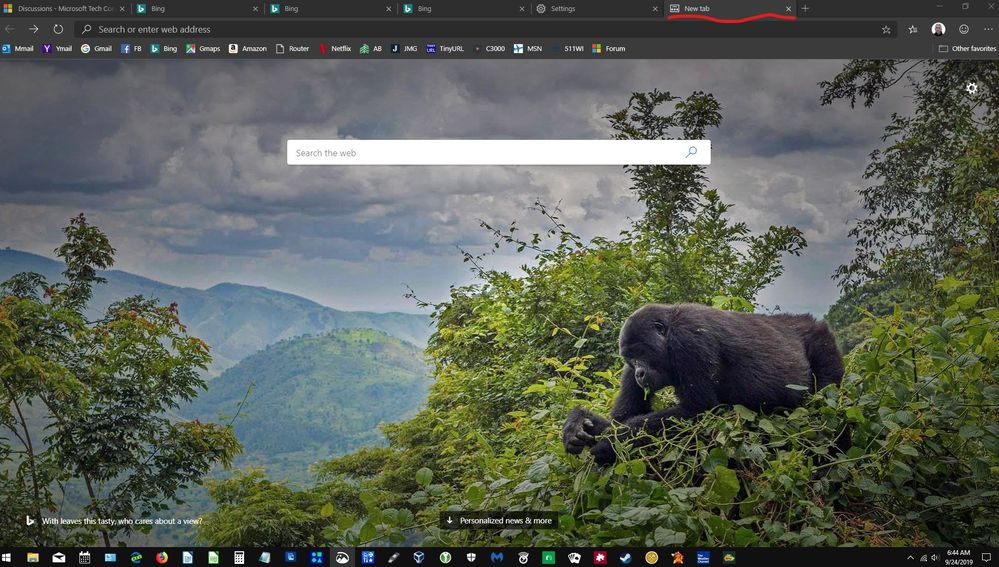Open the Gmail favorite
The width and height of the screenshot is (999, 567).
[x=96, y=48]
